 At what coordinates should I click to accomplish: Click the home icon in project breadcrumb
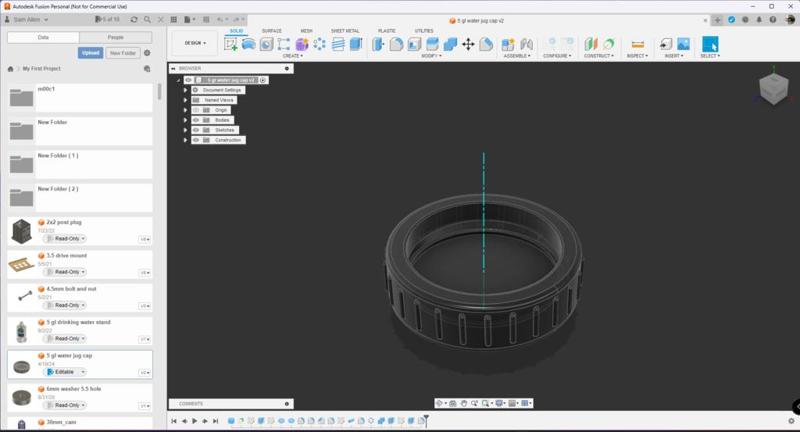pos(11,69)
